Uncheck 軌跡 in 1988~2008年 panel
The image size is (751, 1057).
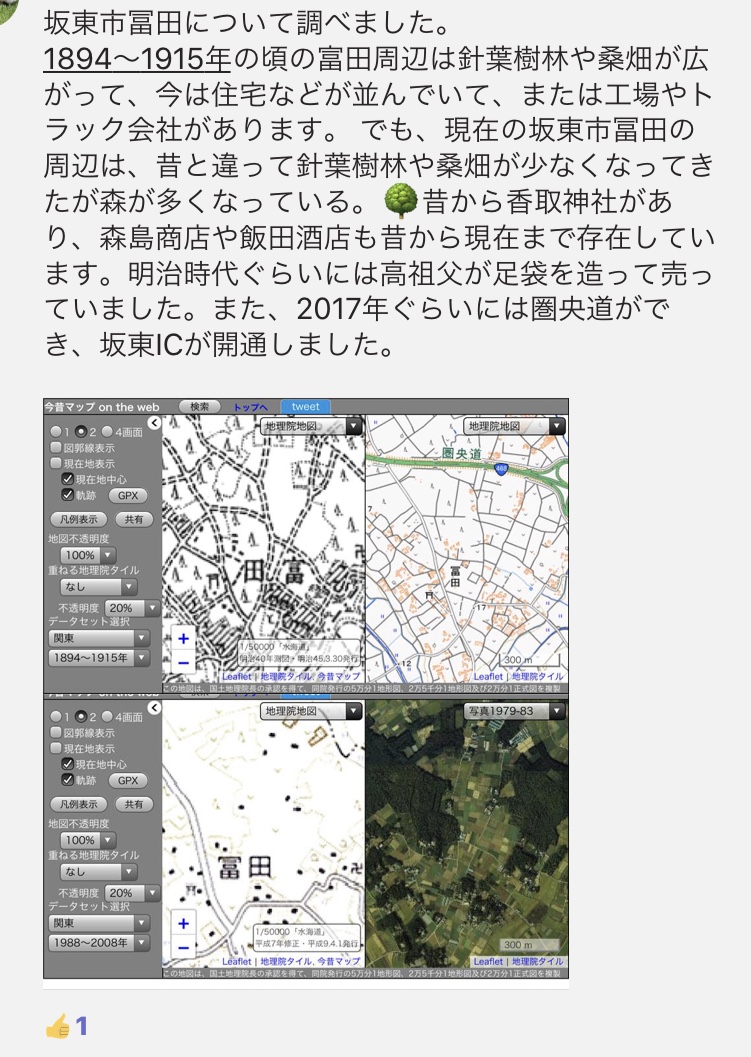(x=67, y=780)
